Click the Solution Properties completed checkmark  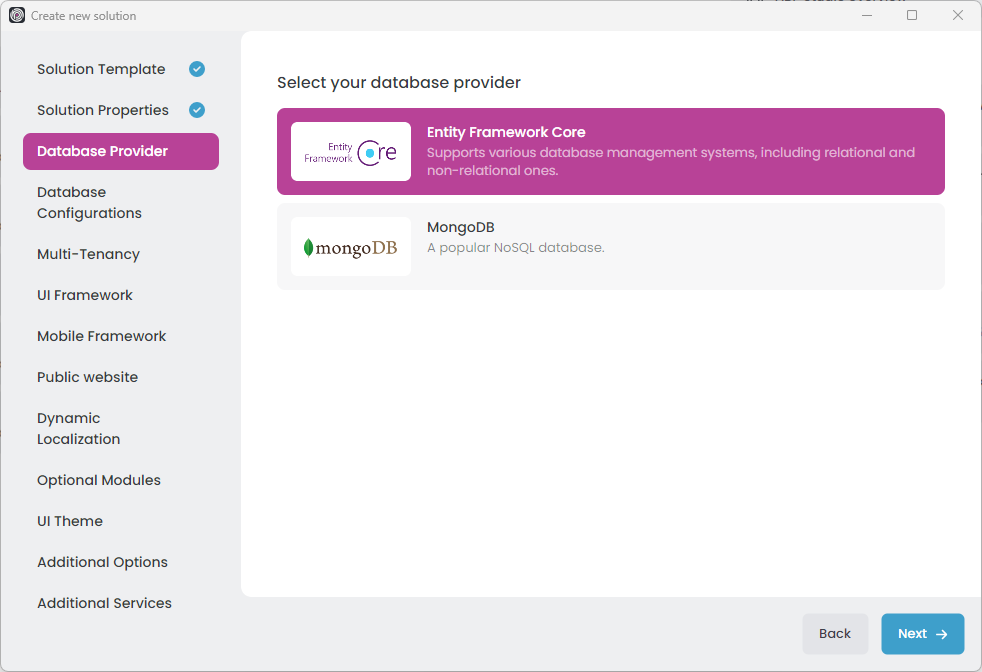(x=197, y=110)
